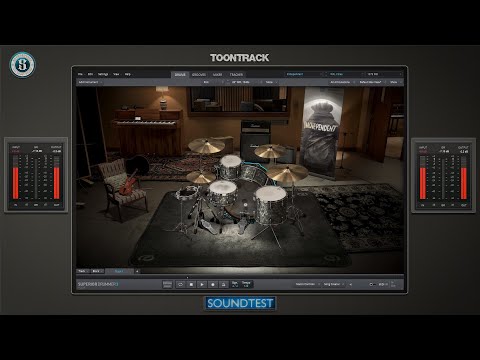Select the snare drum in the kit
This screenshot has width=480, height=360.
pyautogui.click(x=223, y=192)
